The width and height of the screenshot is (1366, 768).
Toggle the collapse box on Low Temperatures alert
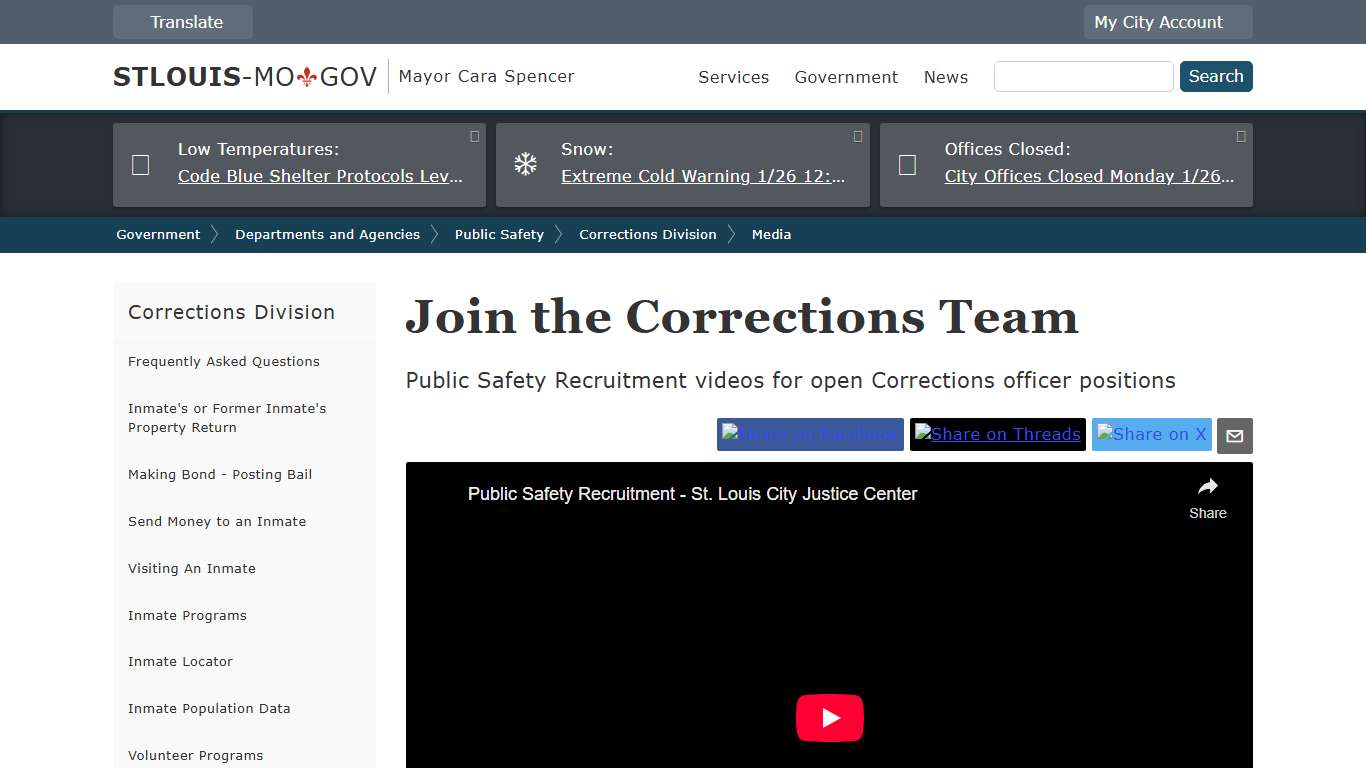tap(474, 135)
